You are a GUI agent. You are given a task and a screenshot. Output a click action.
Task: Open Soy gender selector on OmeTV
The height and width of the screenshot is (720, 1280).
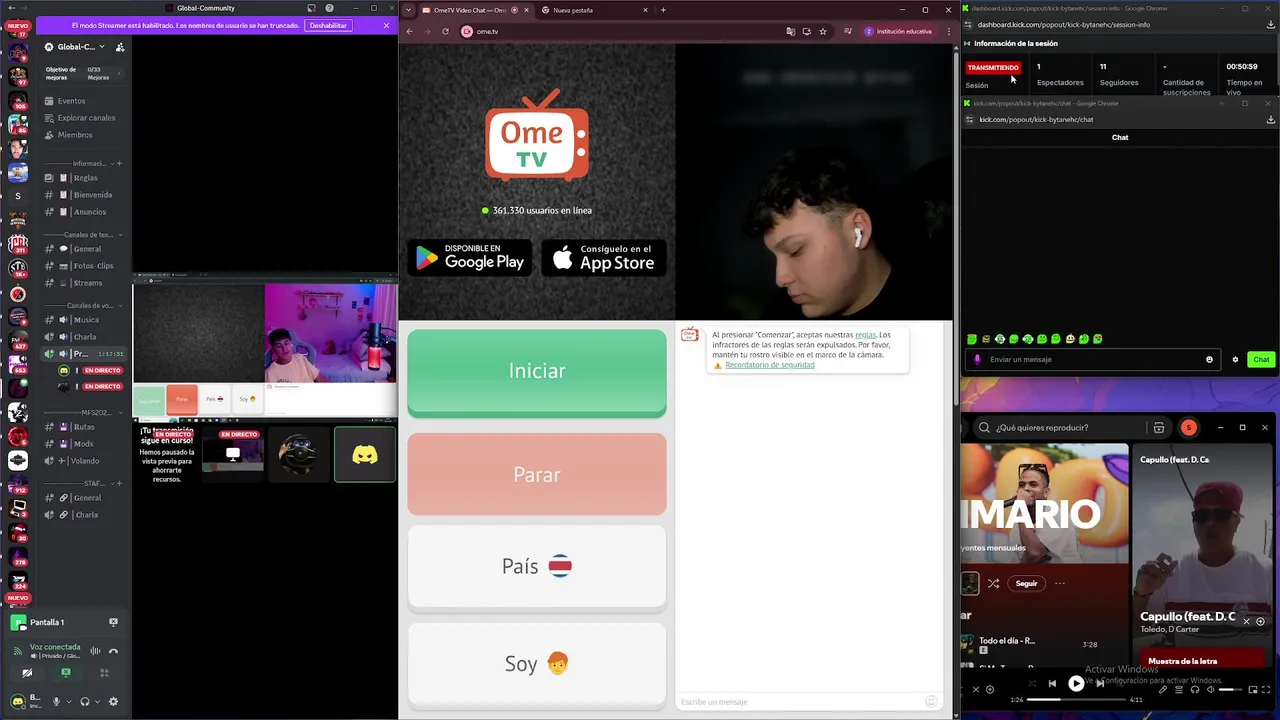pos(537,664)
